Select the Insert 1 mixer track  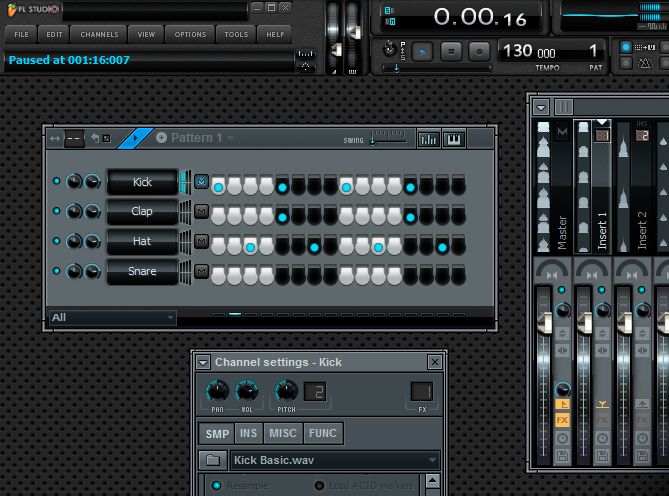click(602, 230)
